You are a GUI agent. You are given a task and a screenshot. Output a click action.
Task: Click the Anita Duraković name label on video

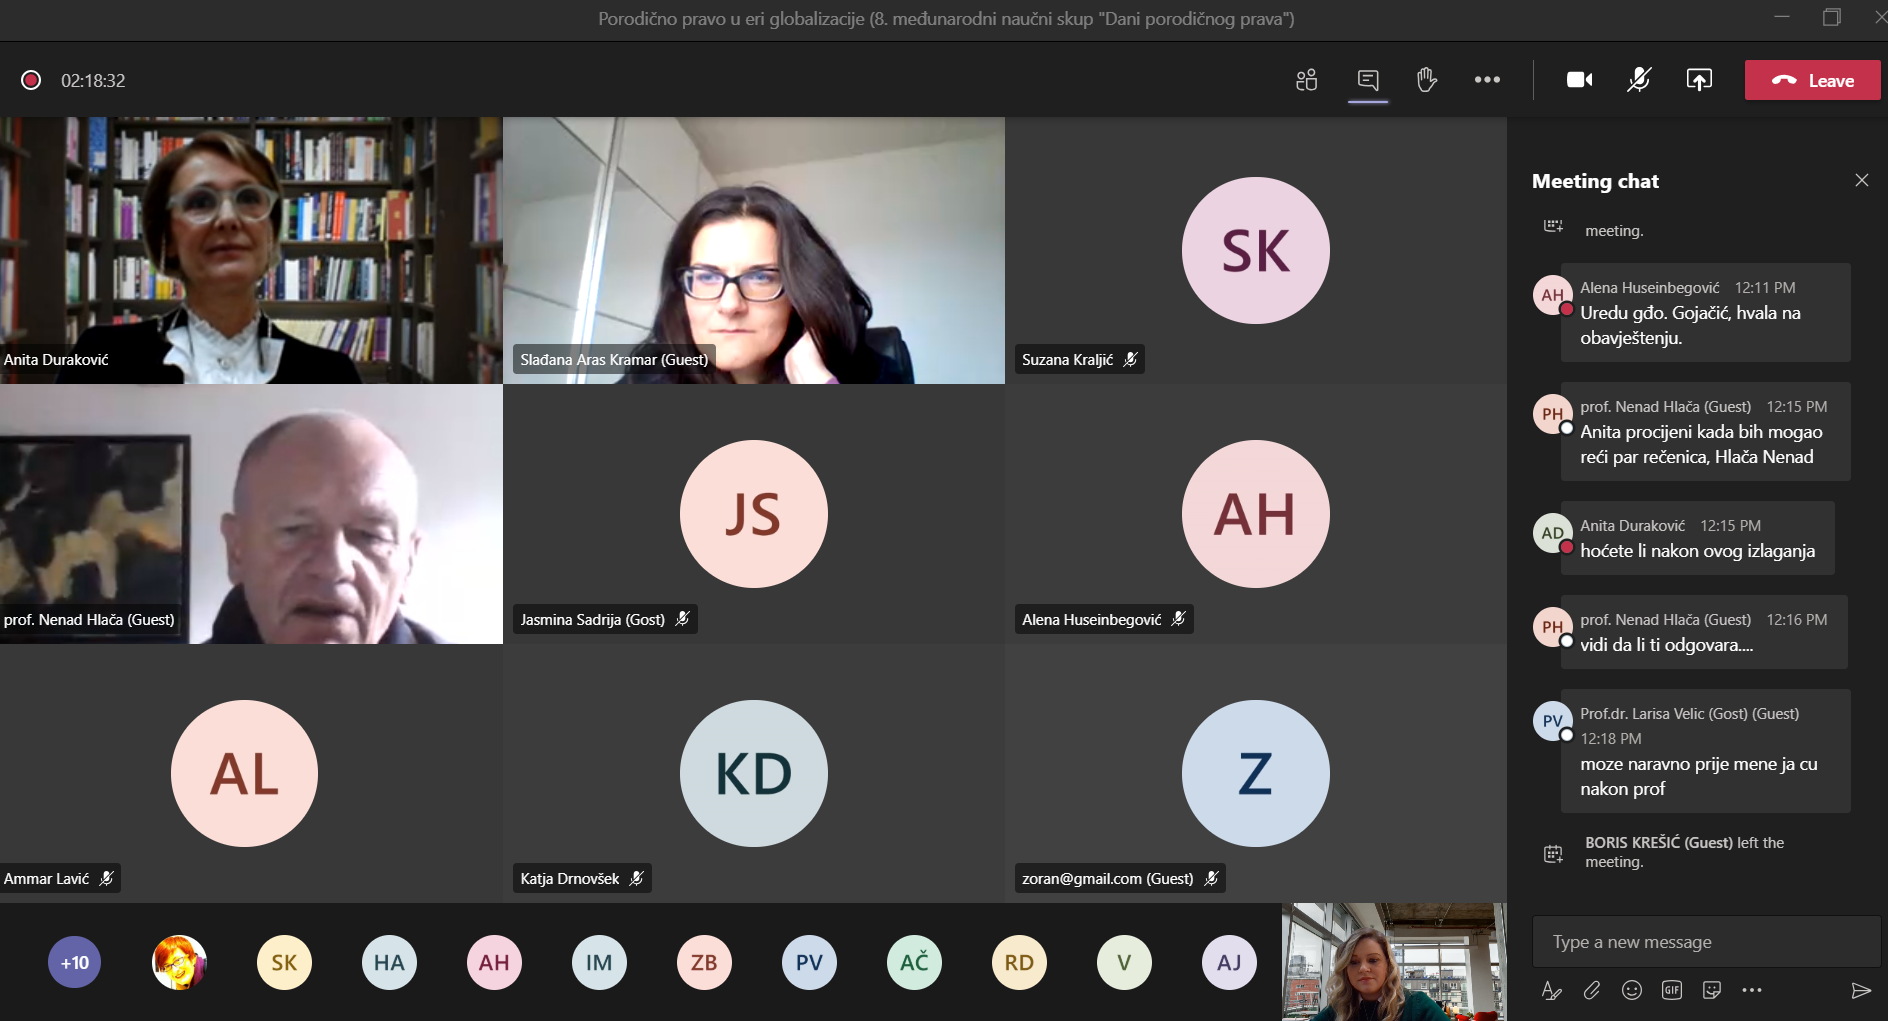56,359
